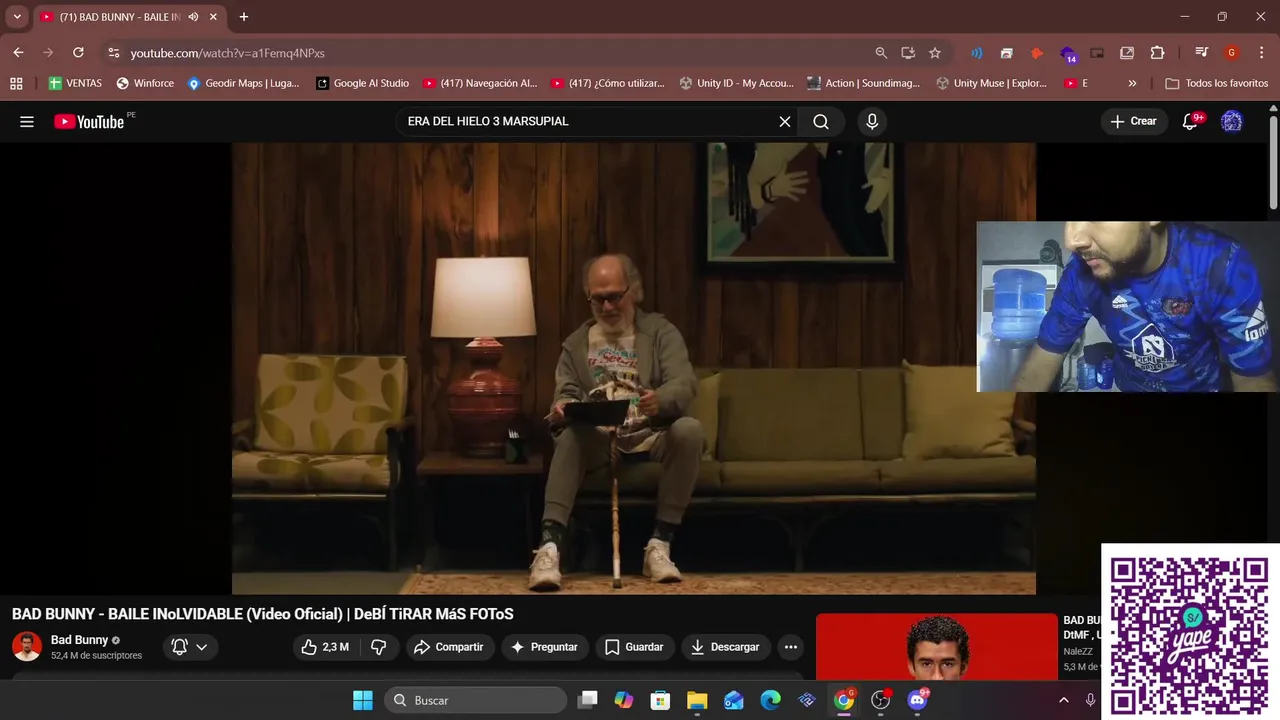Open the orange bird extension icon
The image size is (1280, 720).
[x=1037, y=53]
